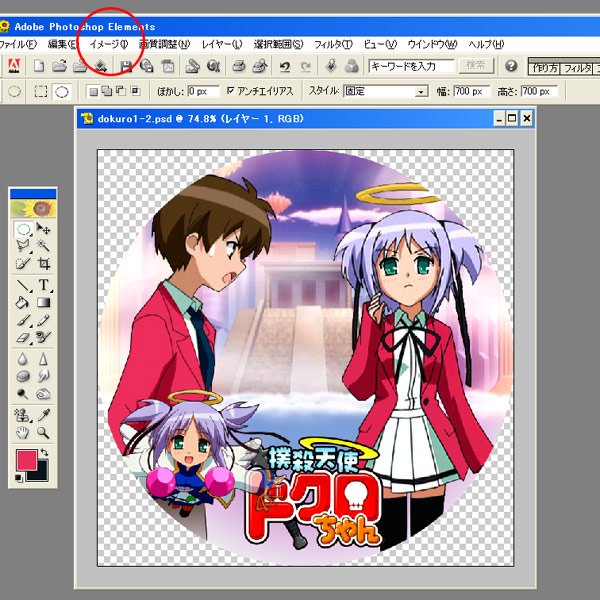600x600 pixels.
Task: Click the Subtract from Selection mode button
Action: pyautogui.click(x=121, y=91)
